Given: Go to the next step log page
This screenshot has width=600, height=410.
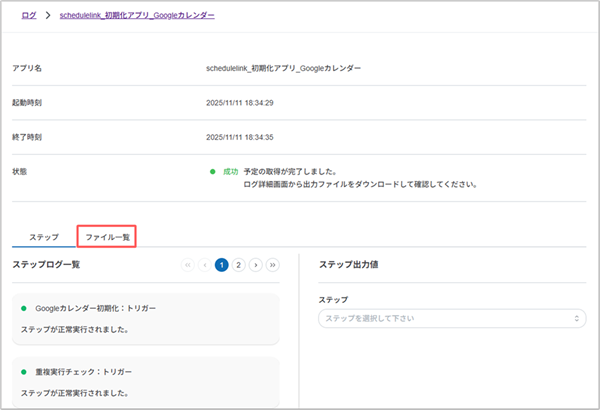Looking at the screenshot, I should point(255,265).
